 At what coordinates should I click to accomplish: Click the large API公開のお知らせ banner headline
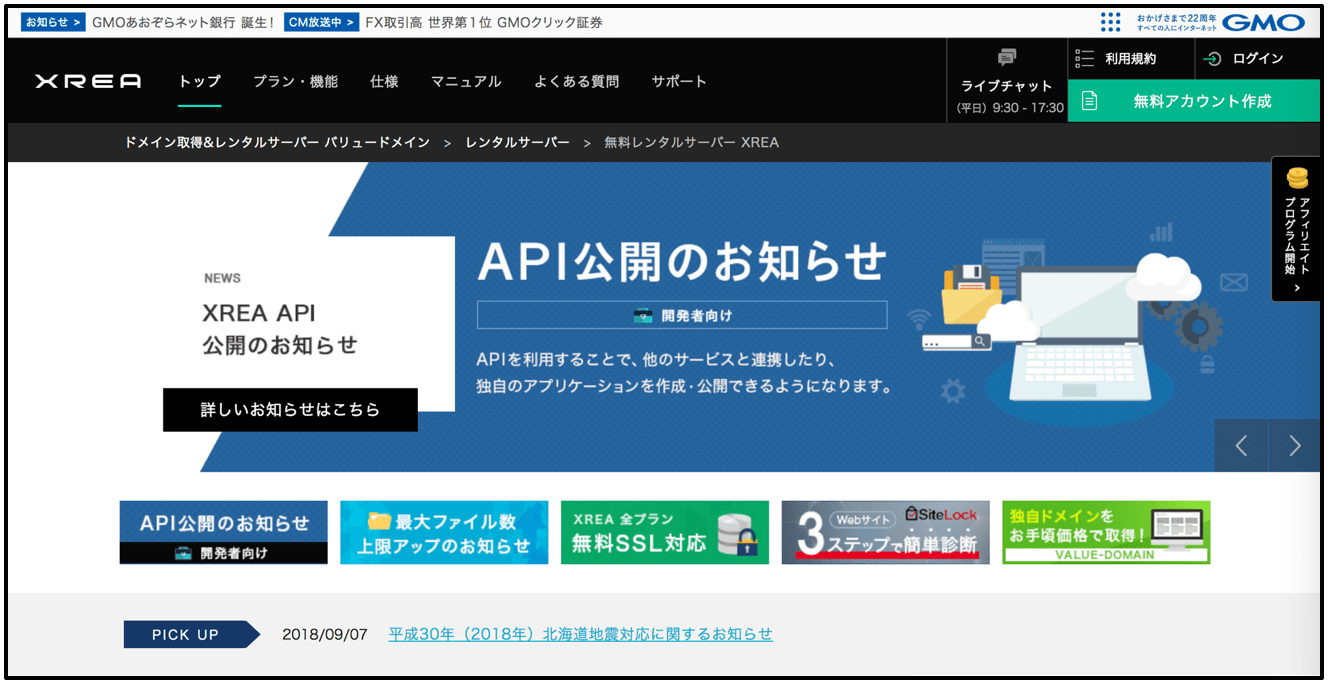[x=682, y=262]
